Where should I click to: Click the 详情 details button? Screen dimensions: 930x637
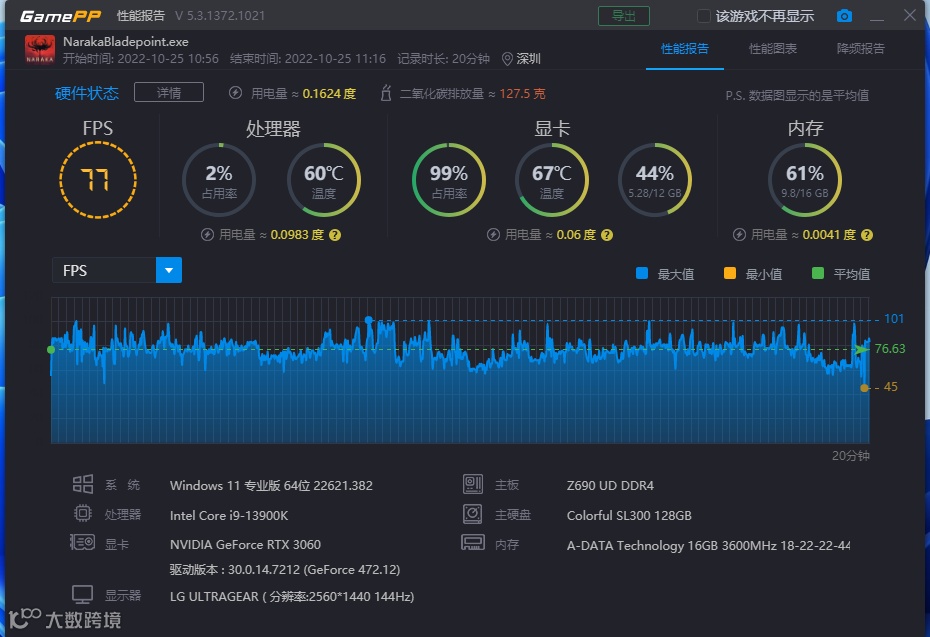point(169,93)
